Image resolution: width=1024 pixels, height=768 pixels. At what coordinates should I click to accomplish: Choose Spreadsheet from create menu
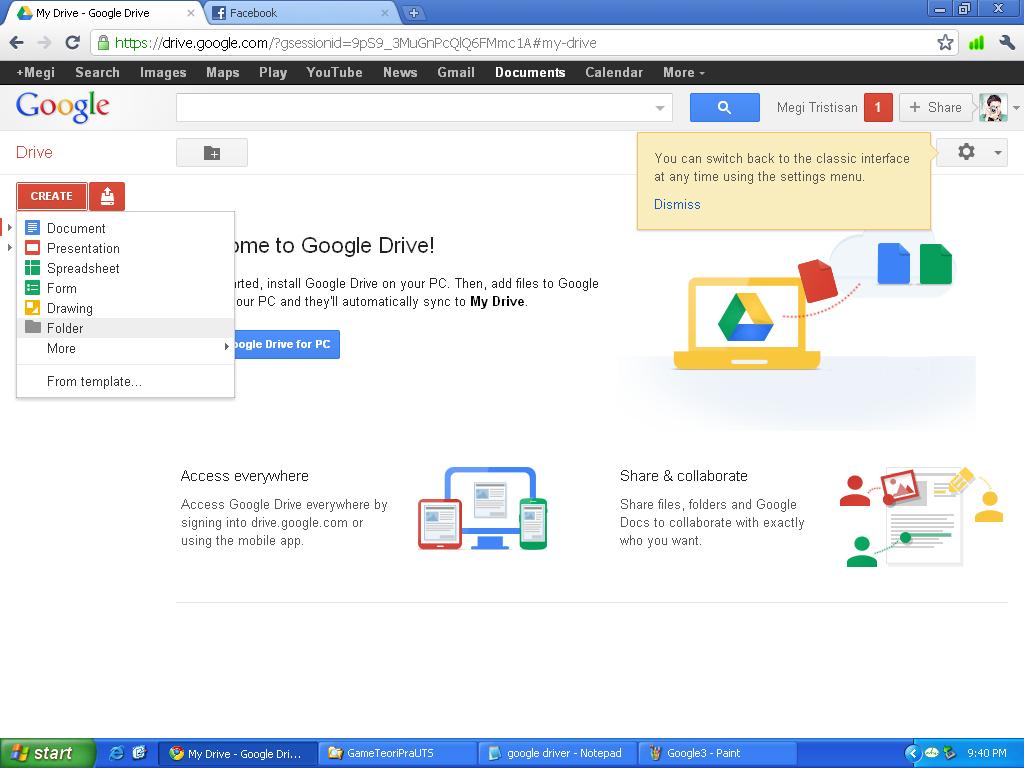pyautogui.click(x=125, y=268)
